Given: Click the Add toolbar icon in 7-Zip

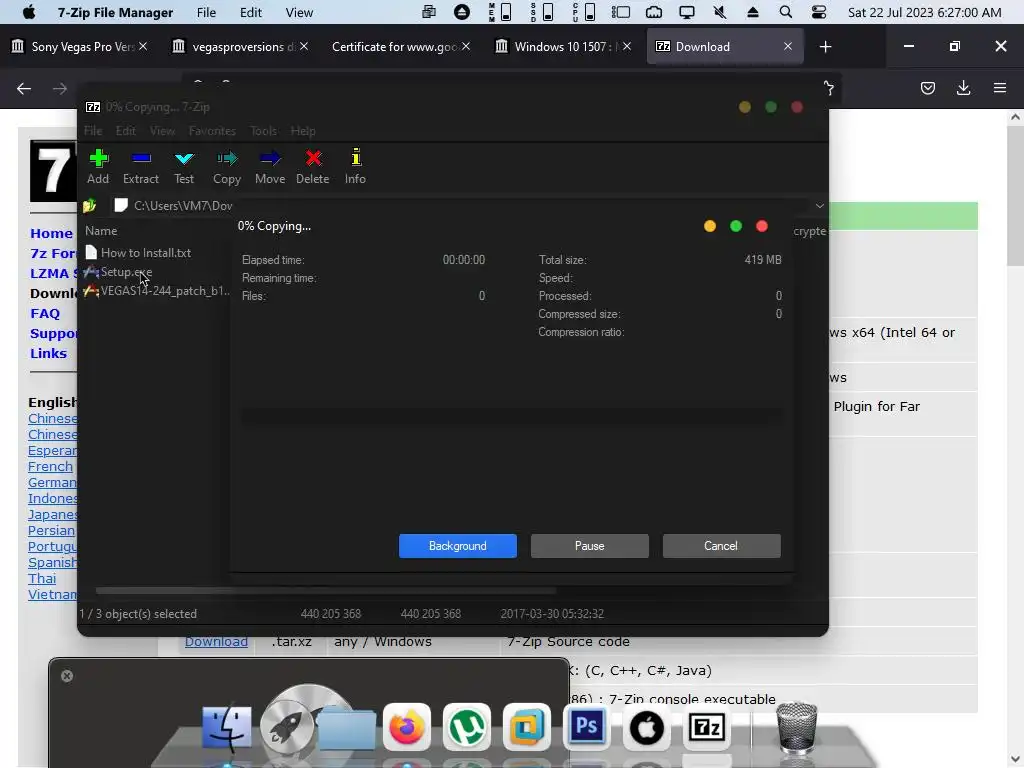Looking at the screenshot, I should coord(98,167).
